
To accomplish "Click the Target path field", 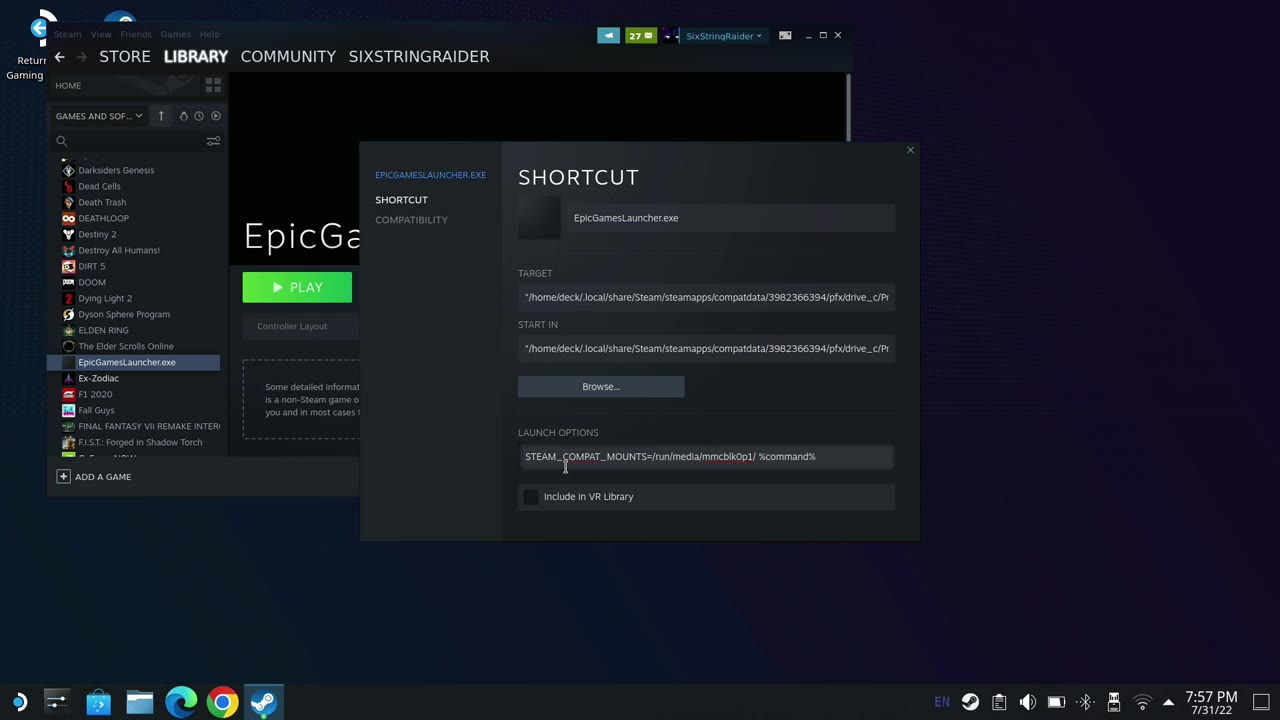I will click(706, 297).
